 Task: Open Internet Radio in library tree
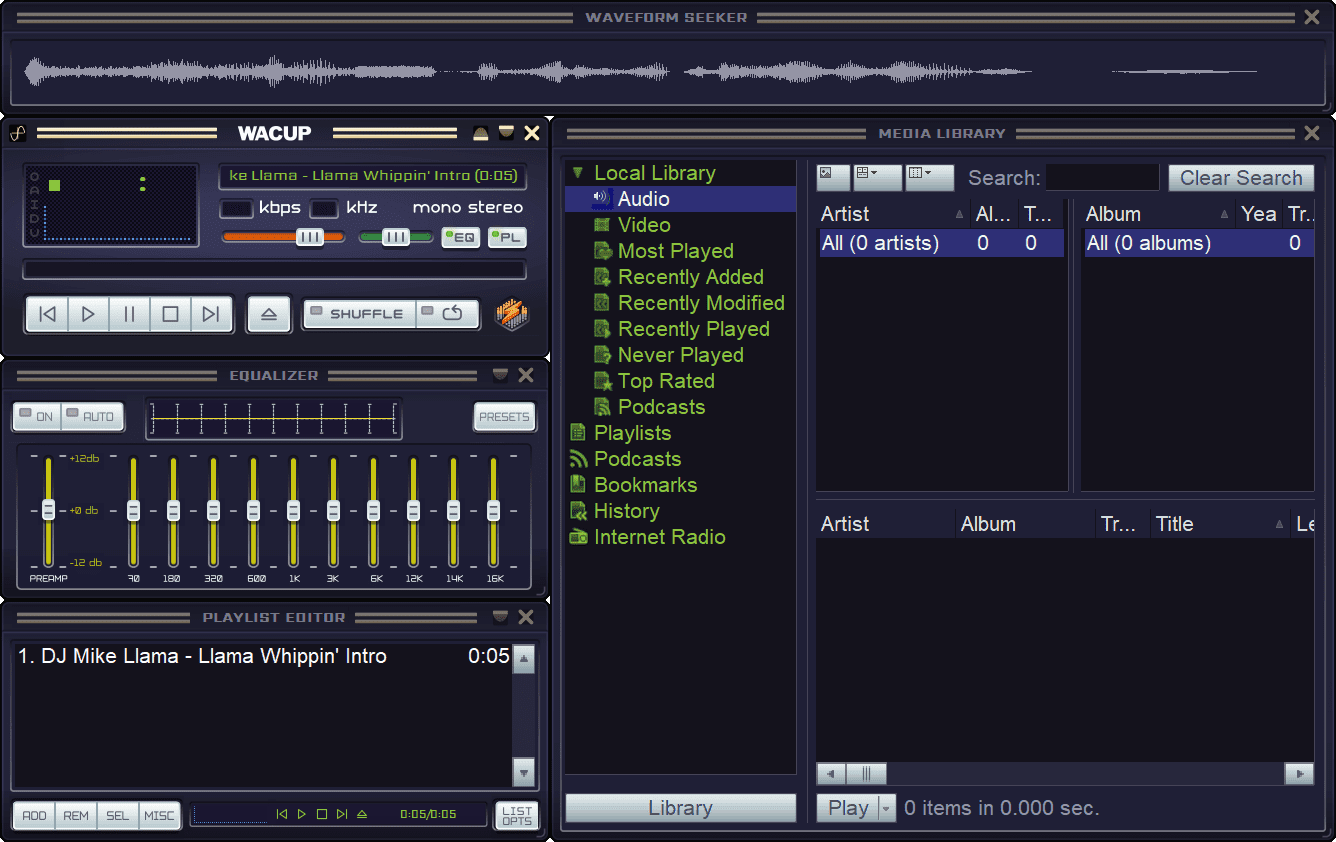(x=659, y=537)
